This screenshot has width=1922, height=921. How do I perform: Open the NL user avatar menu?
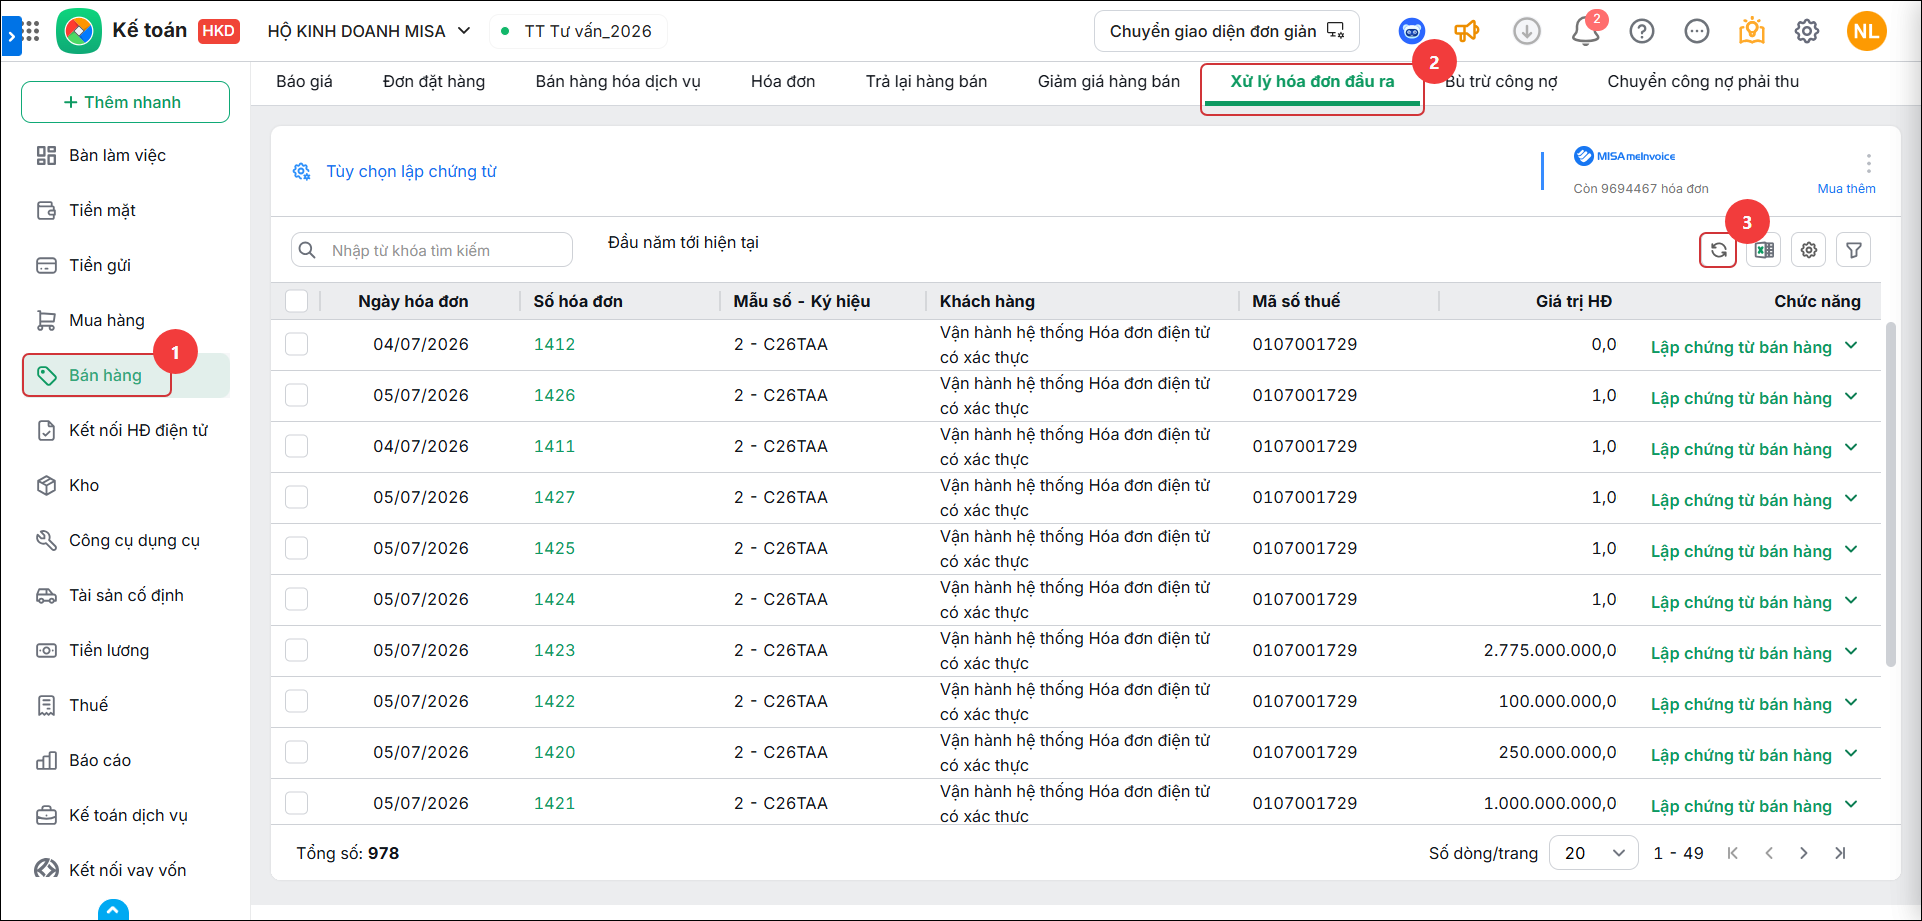[x=1866, y=31]
